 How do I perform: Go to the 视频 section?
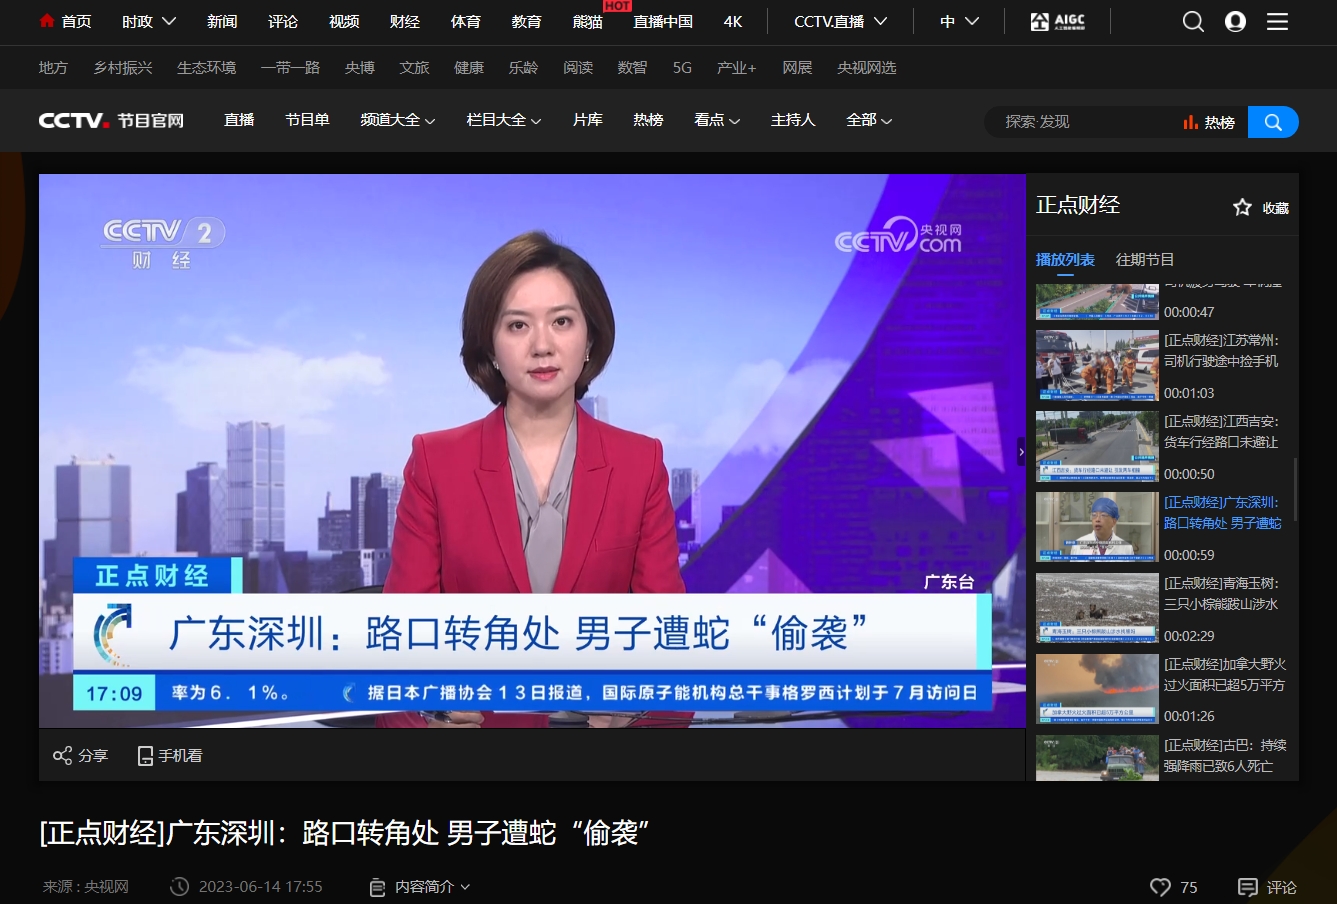(344, 21)
